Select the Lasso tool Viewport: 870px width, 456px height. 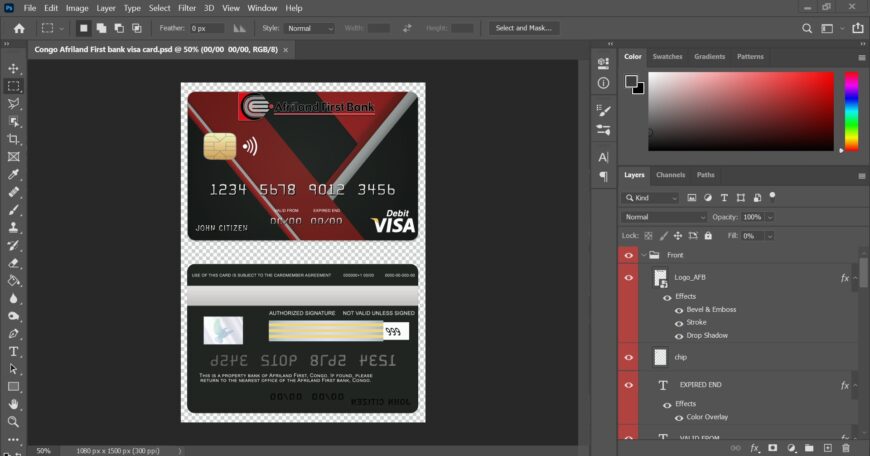click(x=13, y=104)
